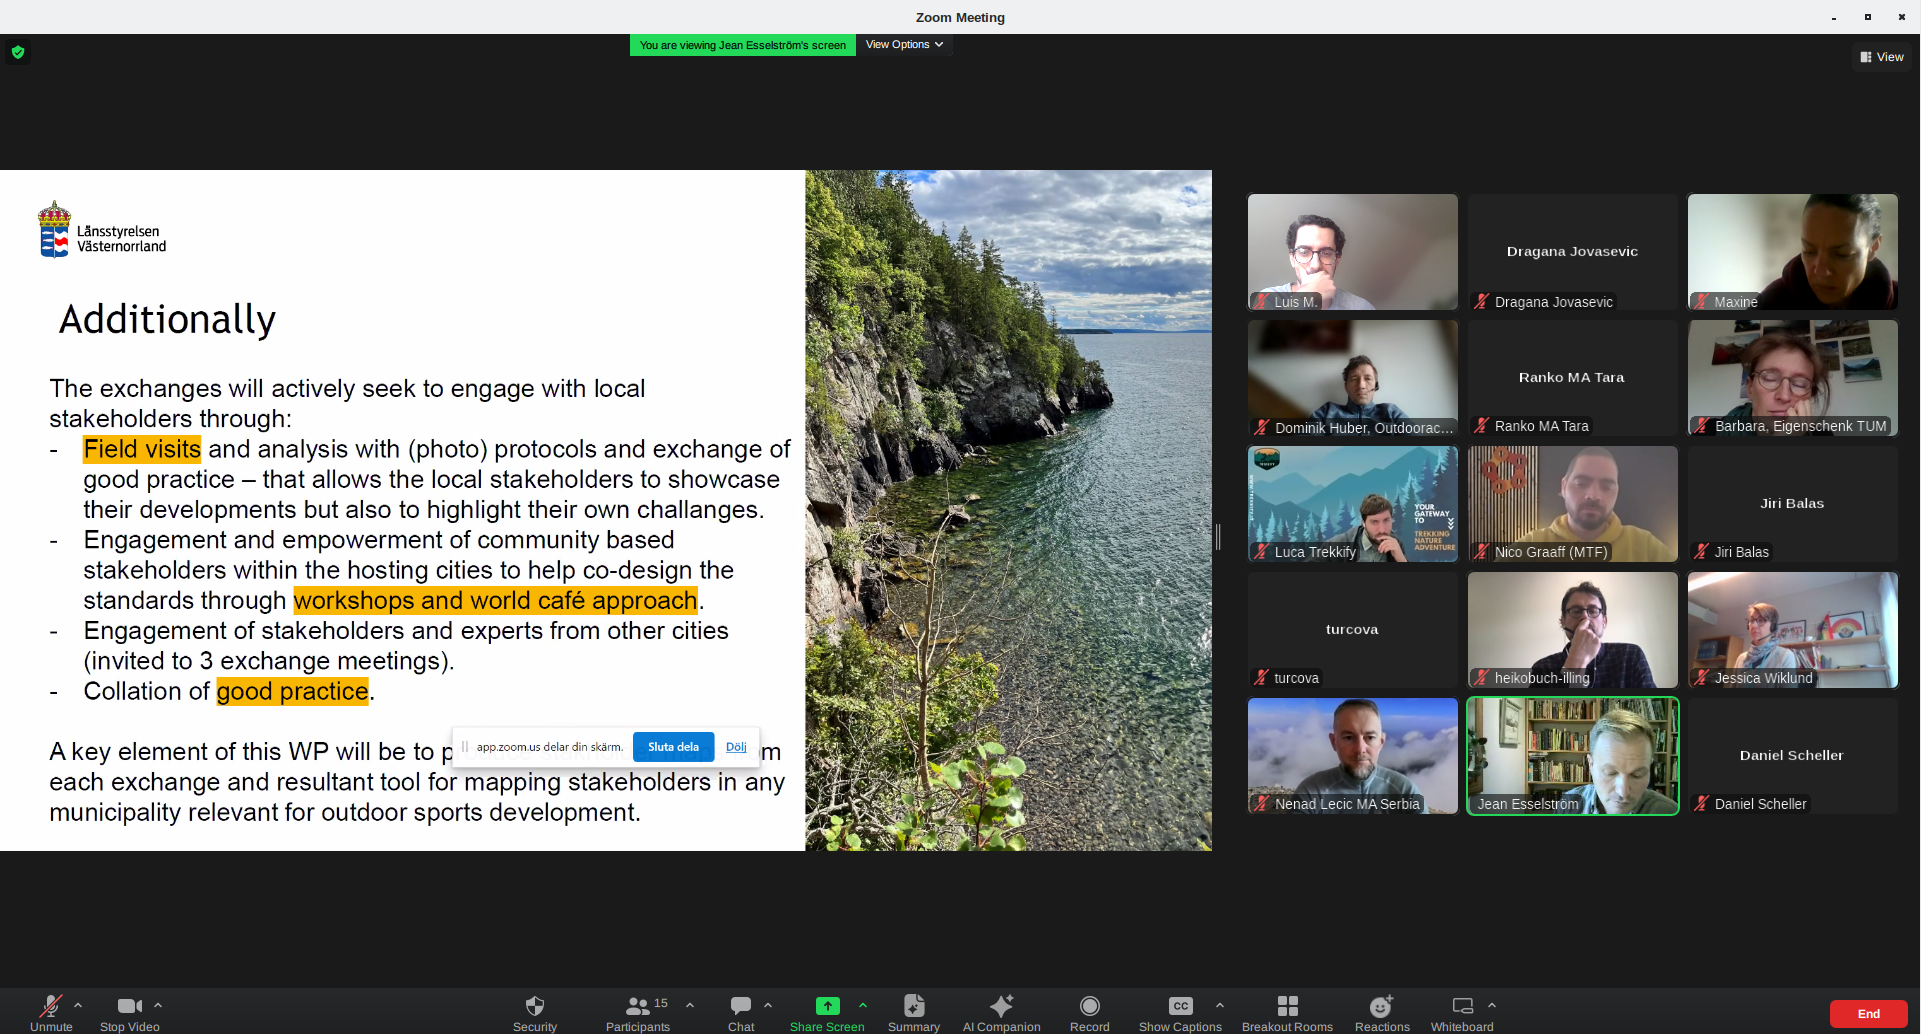Stop the video camera

click(129, 1006)
